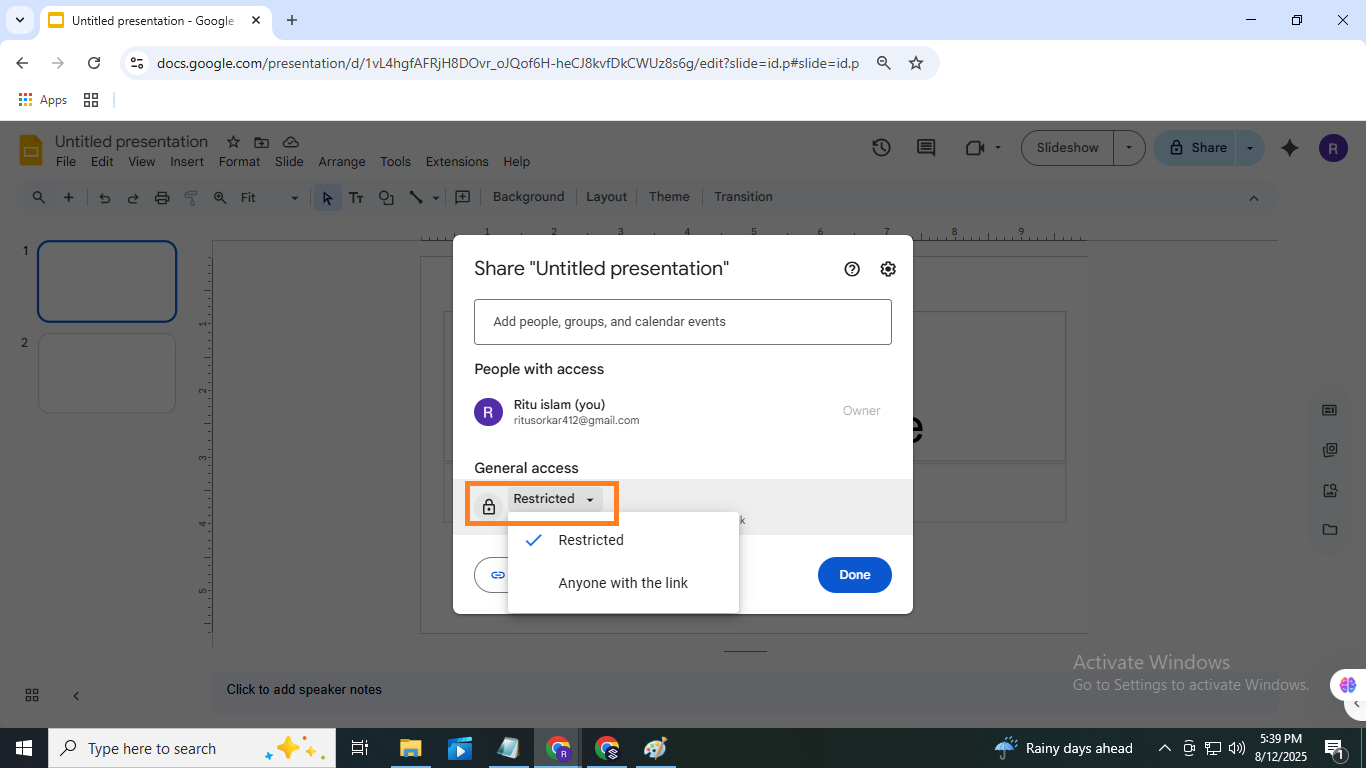Screen dimensions: 1366x768
Task: Click the Share button
Action: click(x=1198, y=148)
